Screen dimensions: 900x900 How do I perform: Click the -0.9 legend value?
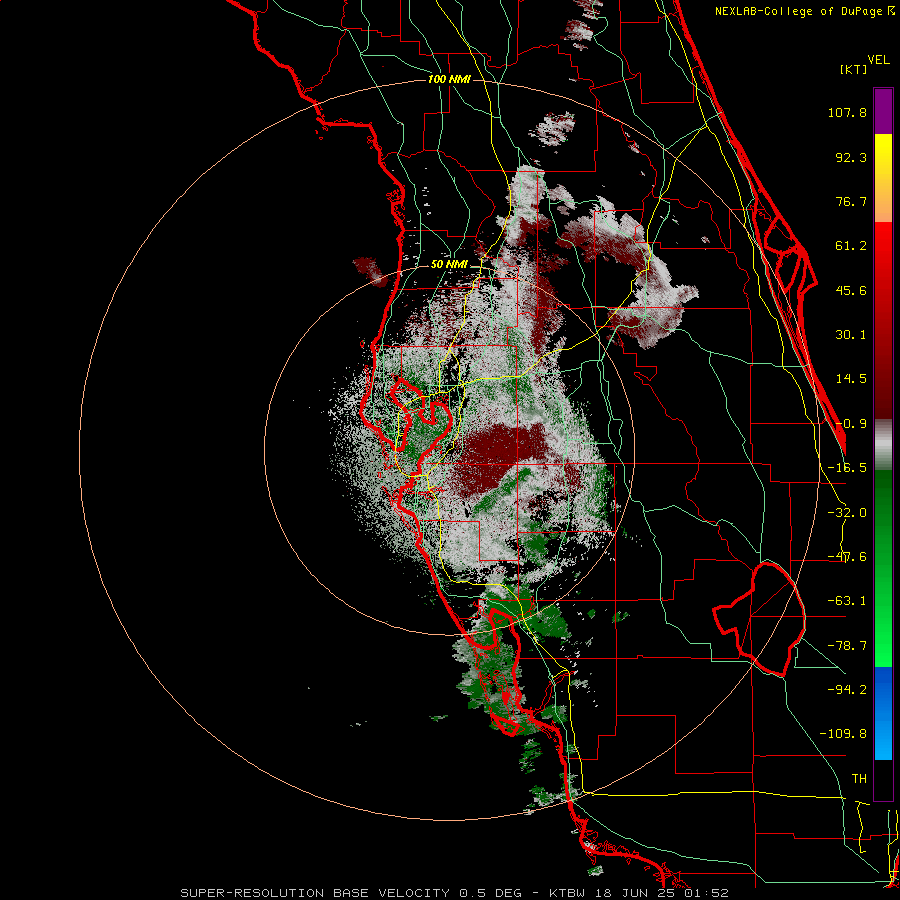851,424
